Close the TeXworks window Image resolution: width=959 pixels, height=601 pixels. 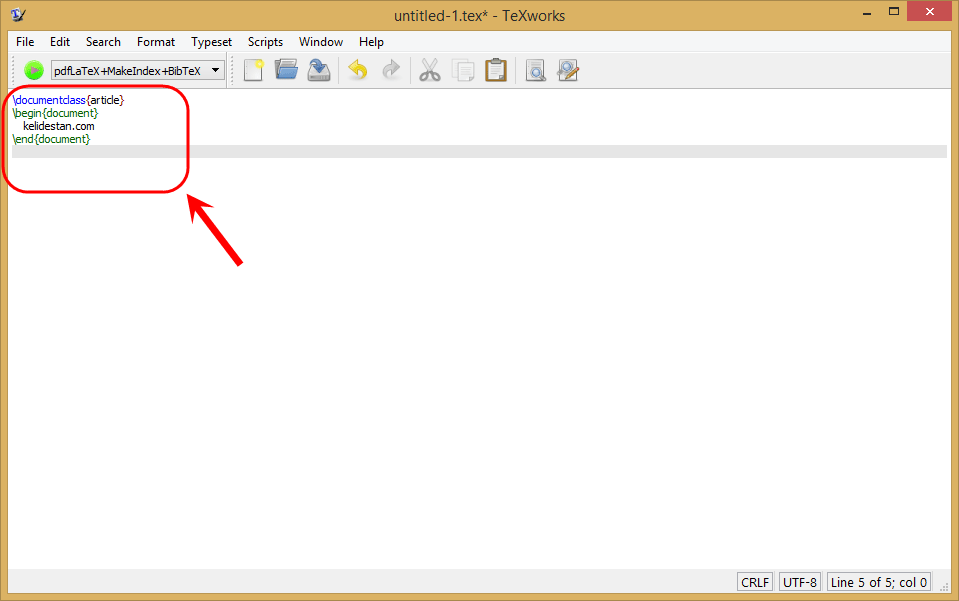(930, 12)
